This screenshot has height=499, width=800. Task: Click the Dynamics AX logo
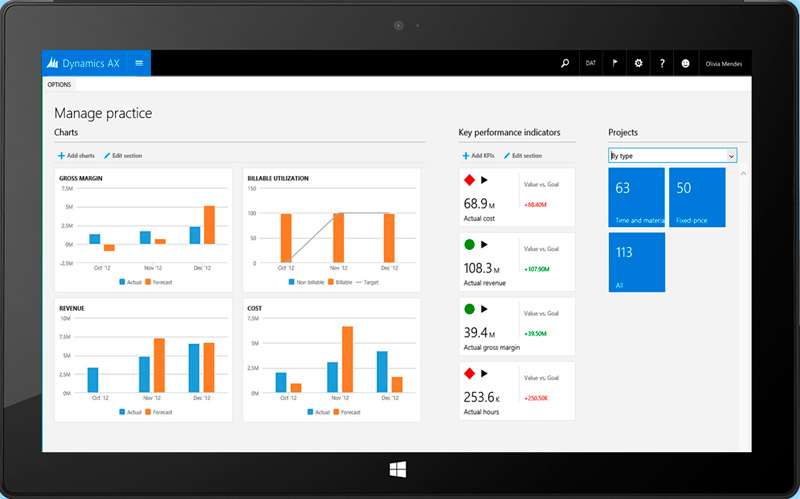point(85,63)
